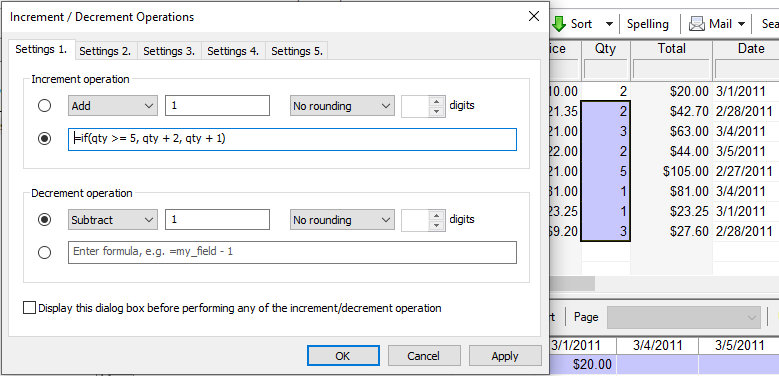Image resolution: width=779 pixels, height=376 pixels.
Task: Decrease decrement digits spinner down arrow
Action: coord(436,225)
